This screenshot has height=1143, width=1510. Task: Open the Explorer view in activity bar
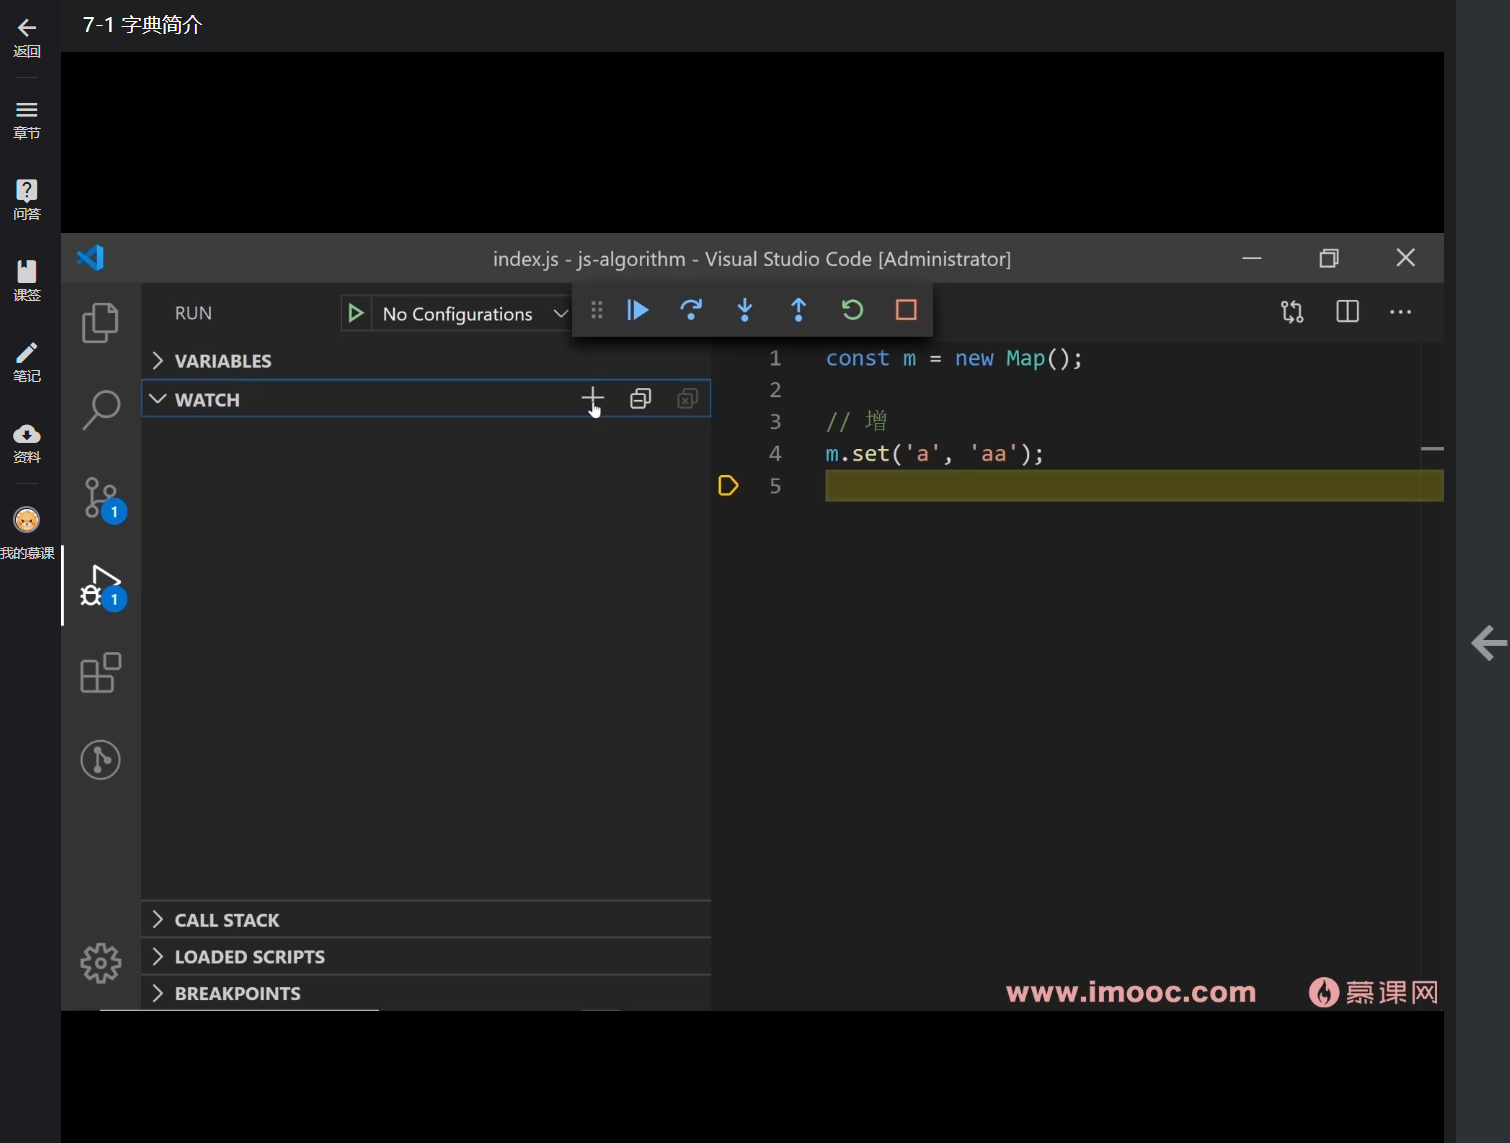coord(100,322)
